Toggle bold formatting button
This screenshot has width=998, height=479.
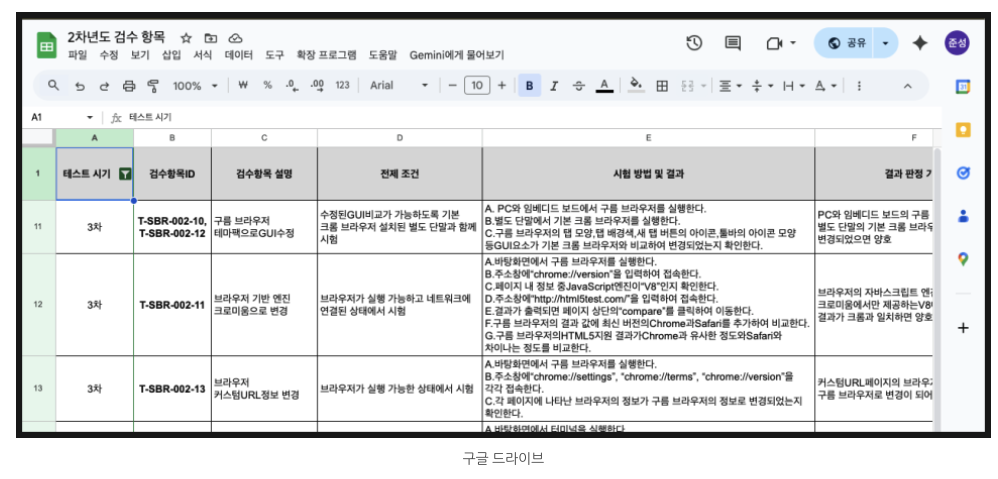pyautogui.click(x=529, y=86)
